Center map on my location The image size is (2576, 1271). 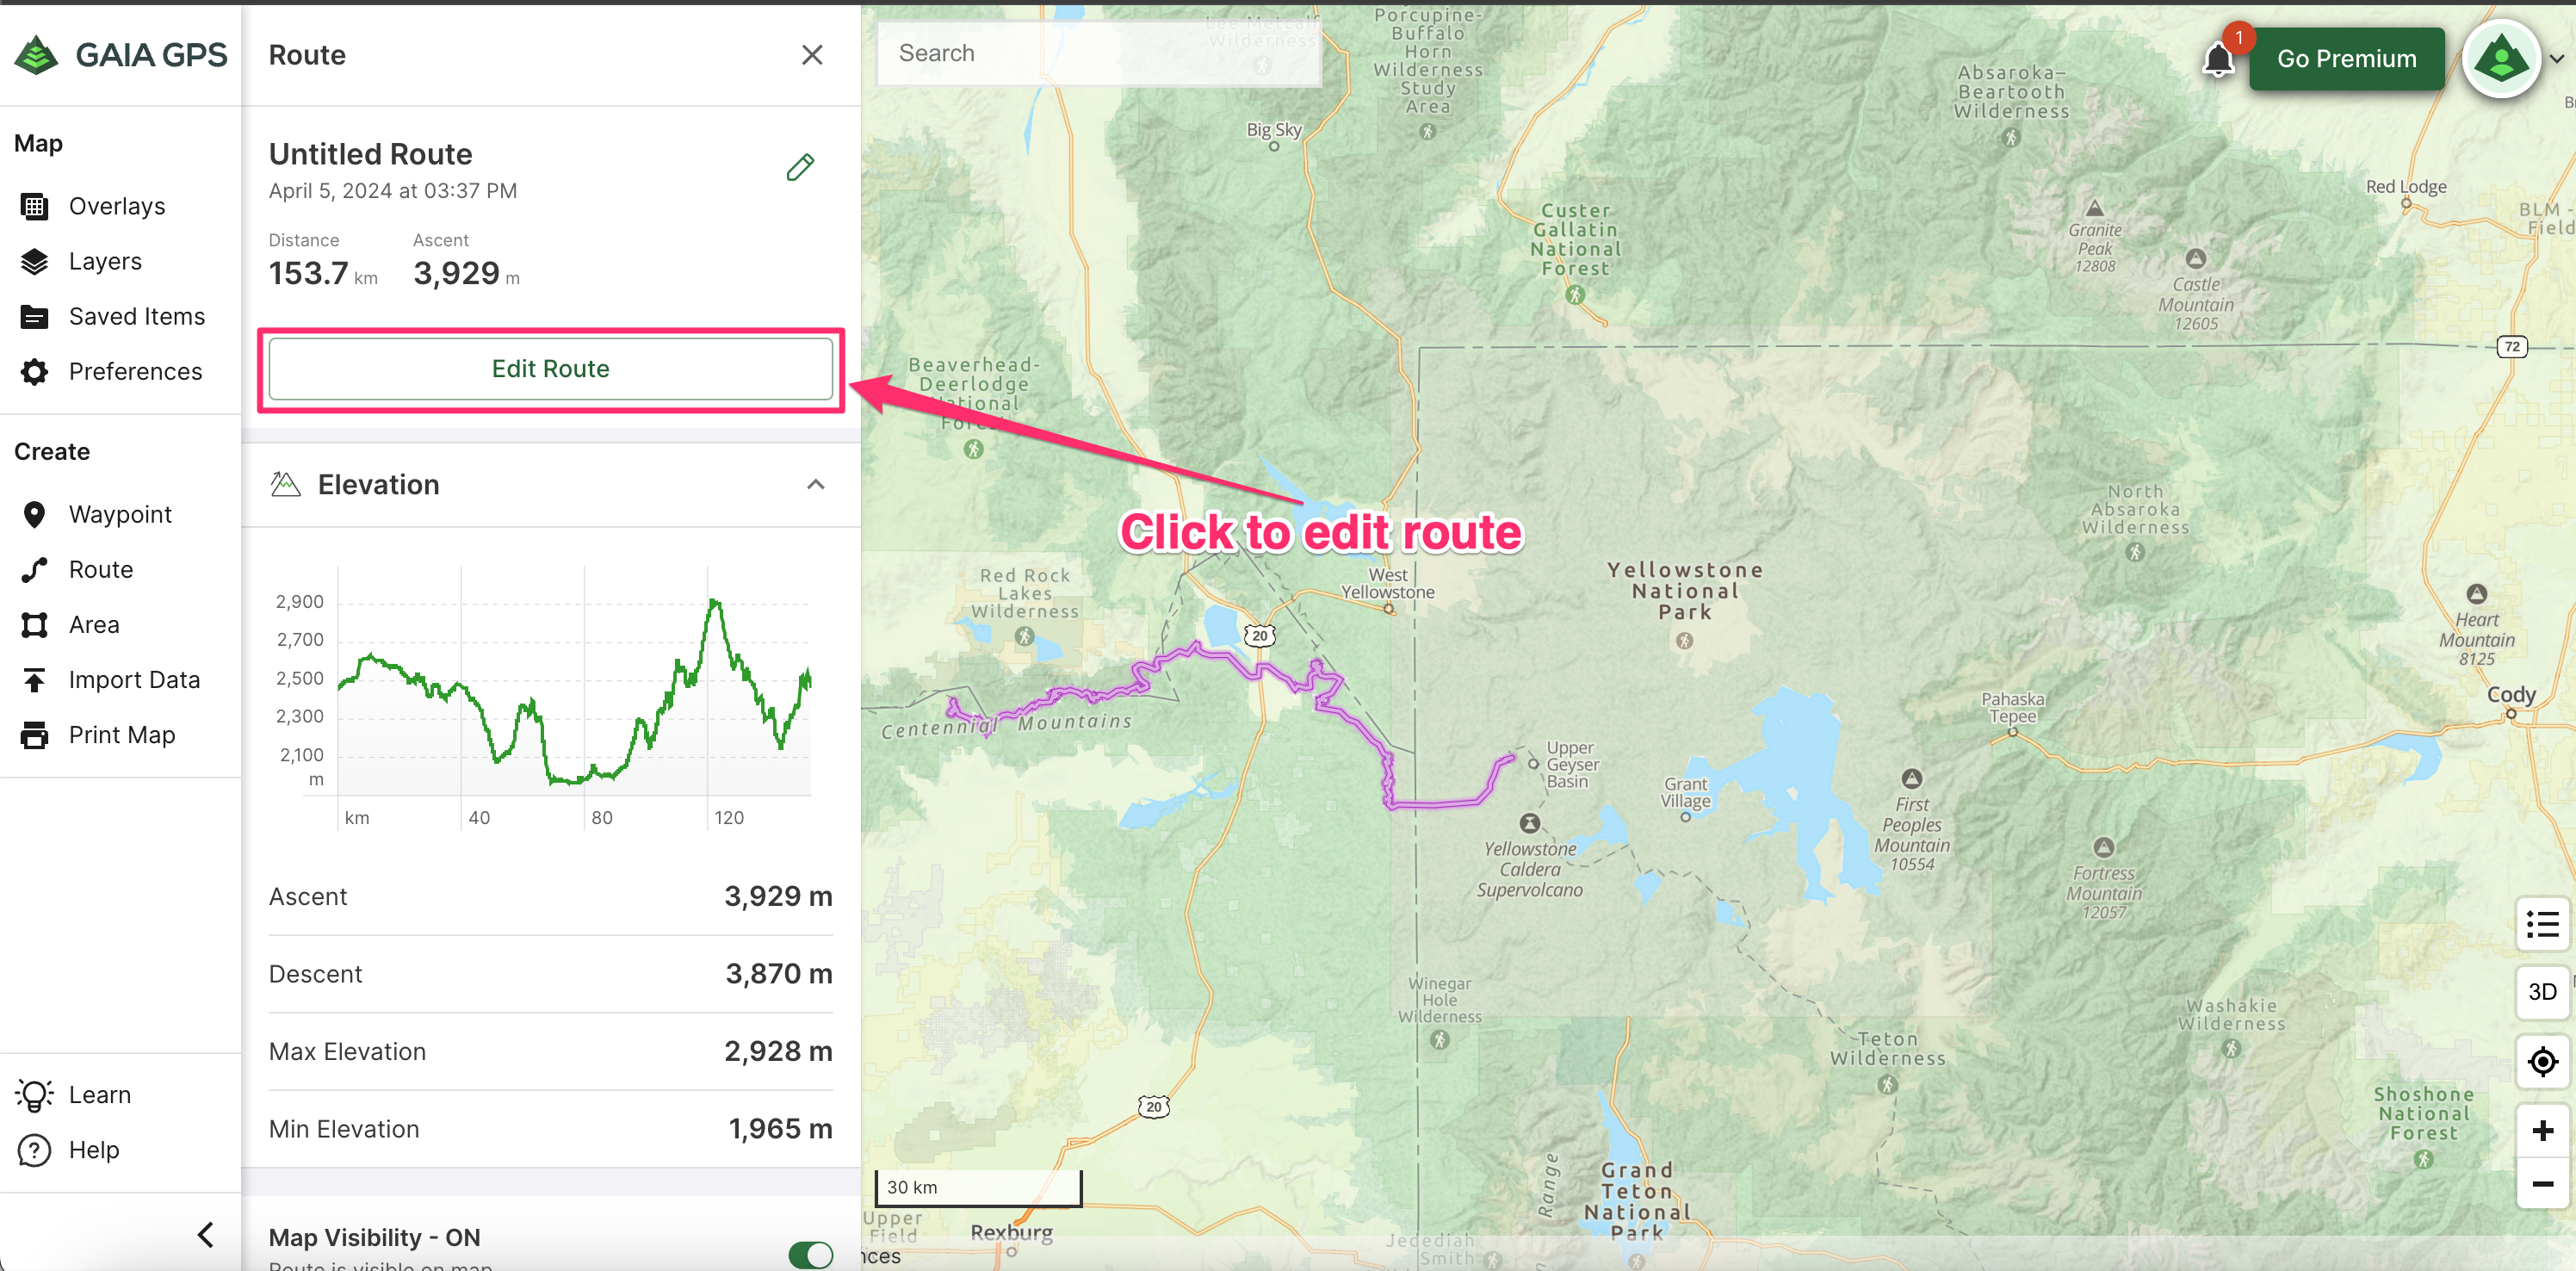point(2542,1061)
